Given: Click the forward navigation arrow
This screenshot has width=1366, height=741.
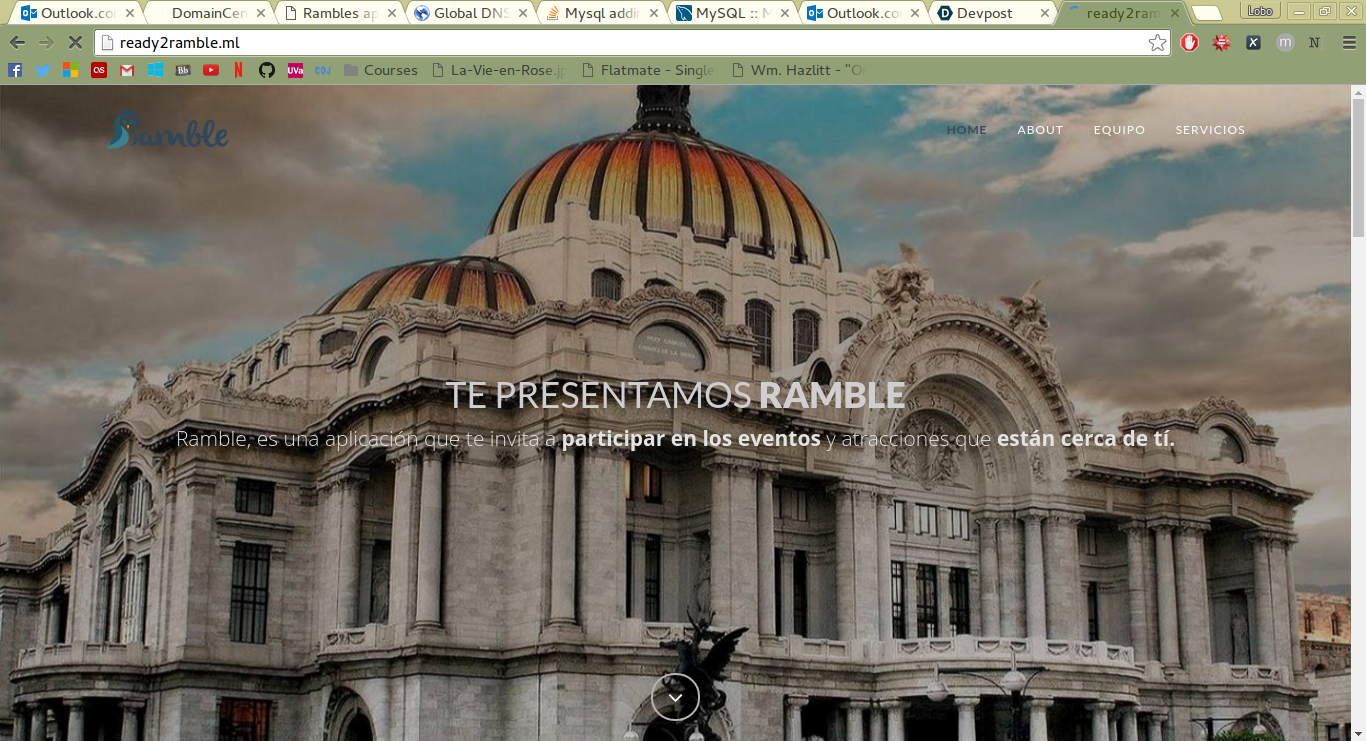Looking at the screenshot, I should tap(45, 43).
